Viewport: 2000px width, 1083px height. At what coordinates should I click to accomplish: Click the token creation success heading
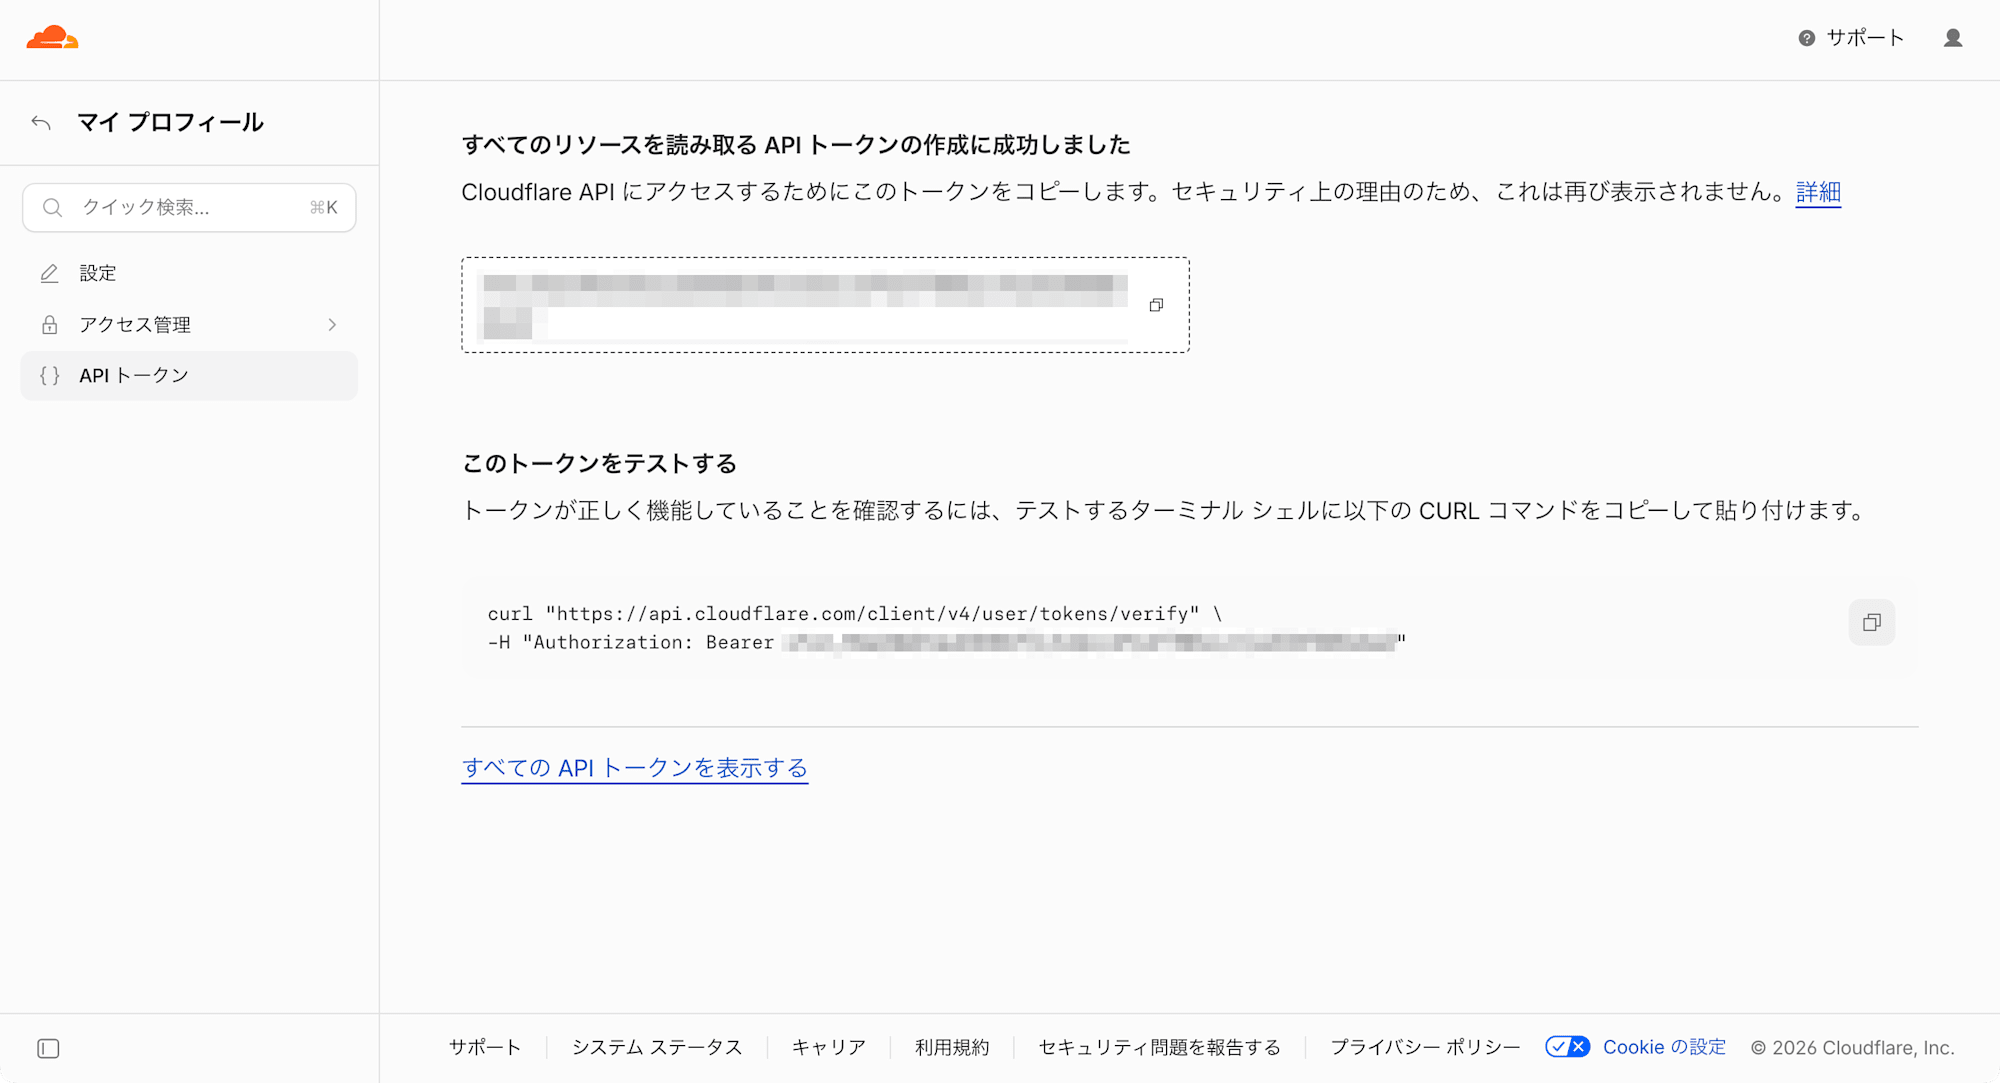(796, 145)
